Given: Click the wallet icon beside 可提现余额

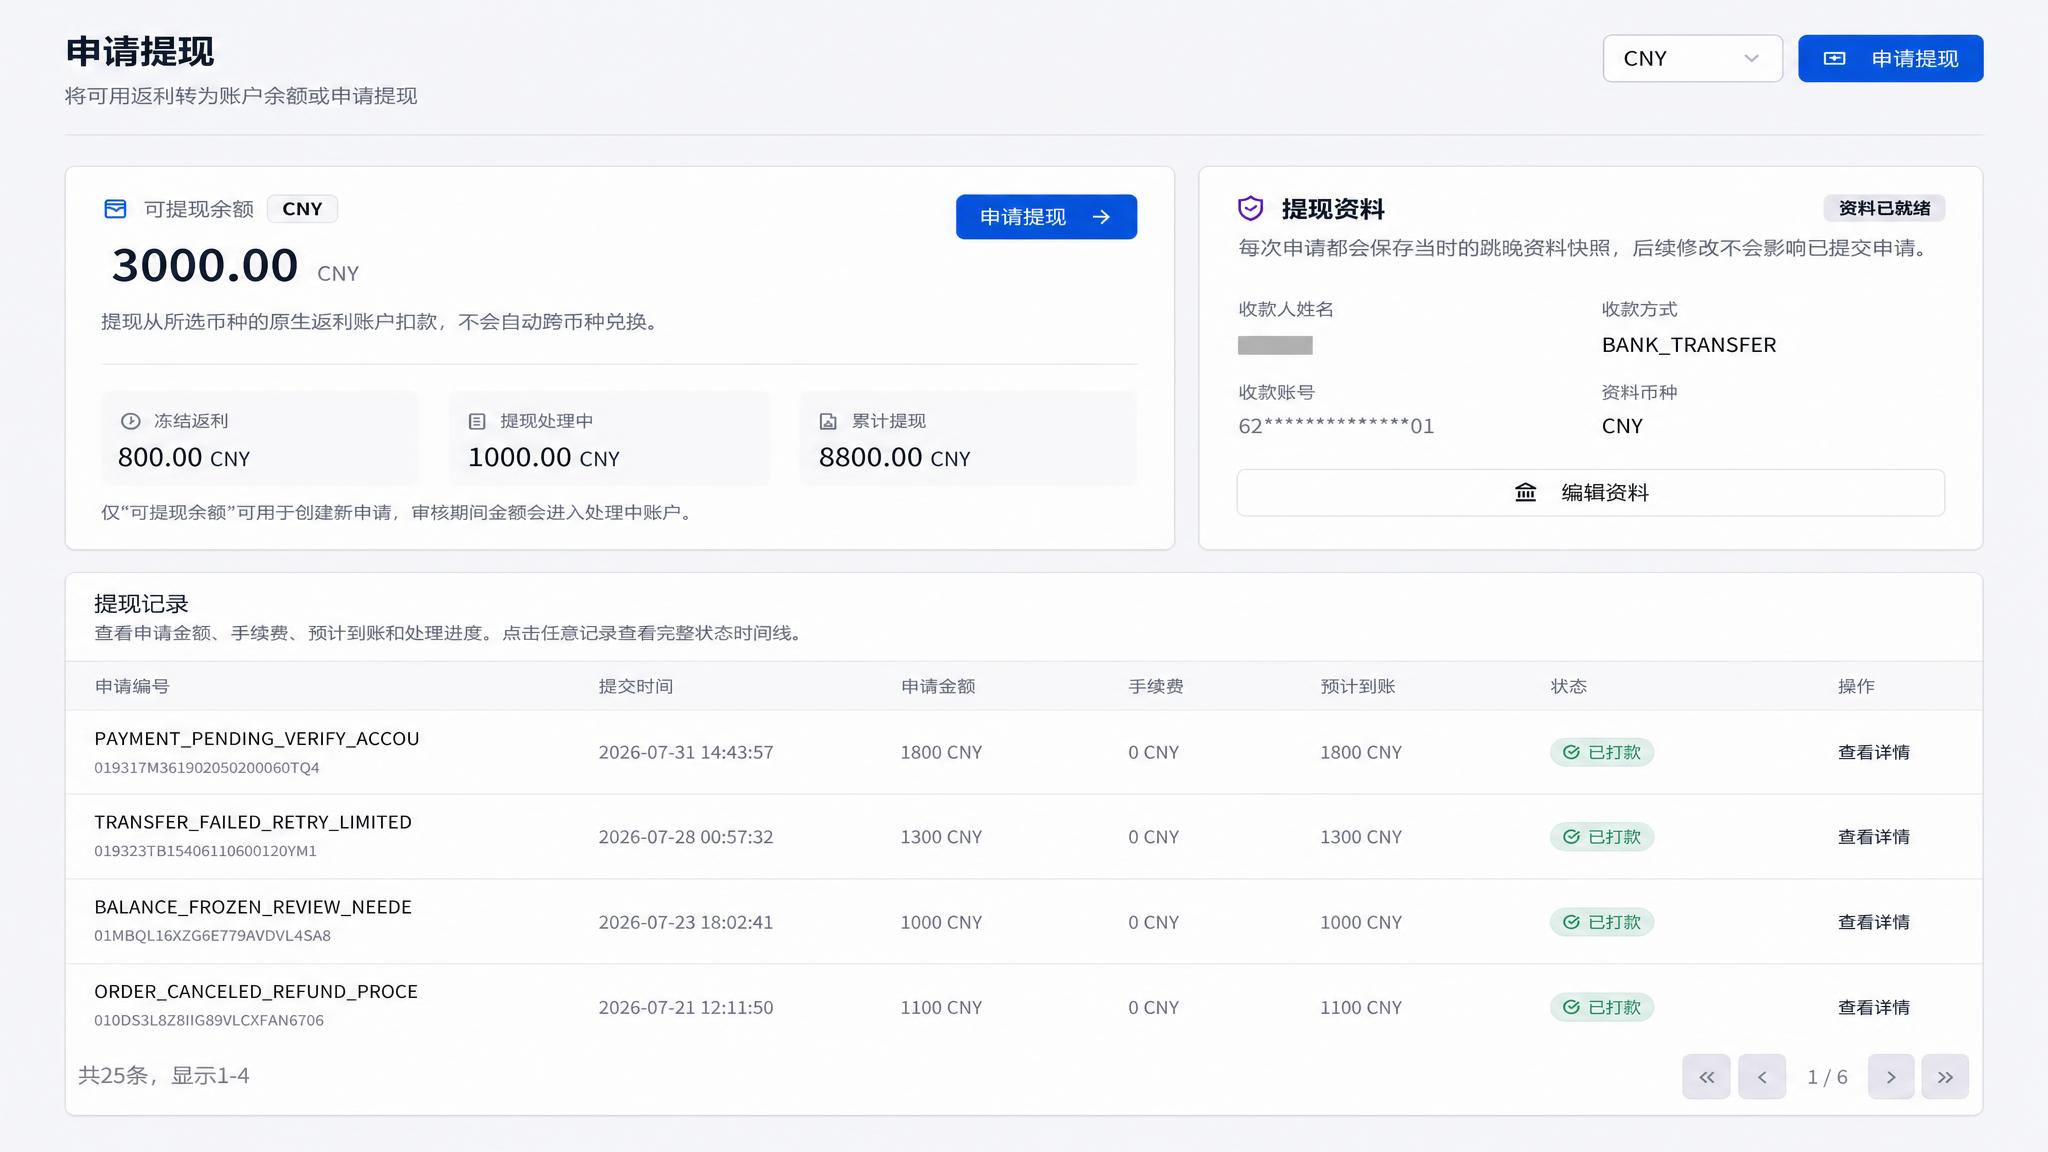Looking at the screenshot, I should tap(116, 209).
